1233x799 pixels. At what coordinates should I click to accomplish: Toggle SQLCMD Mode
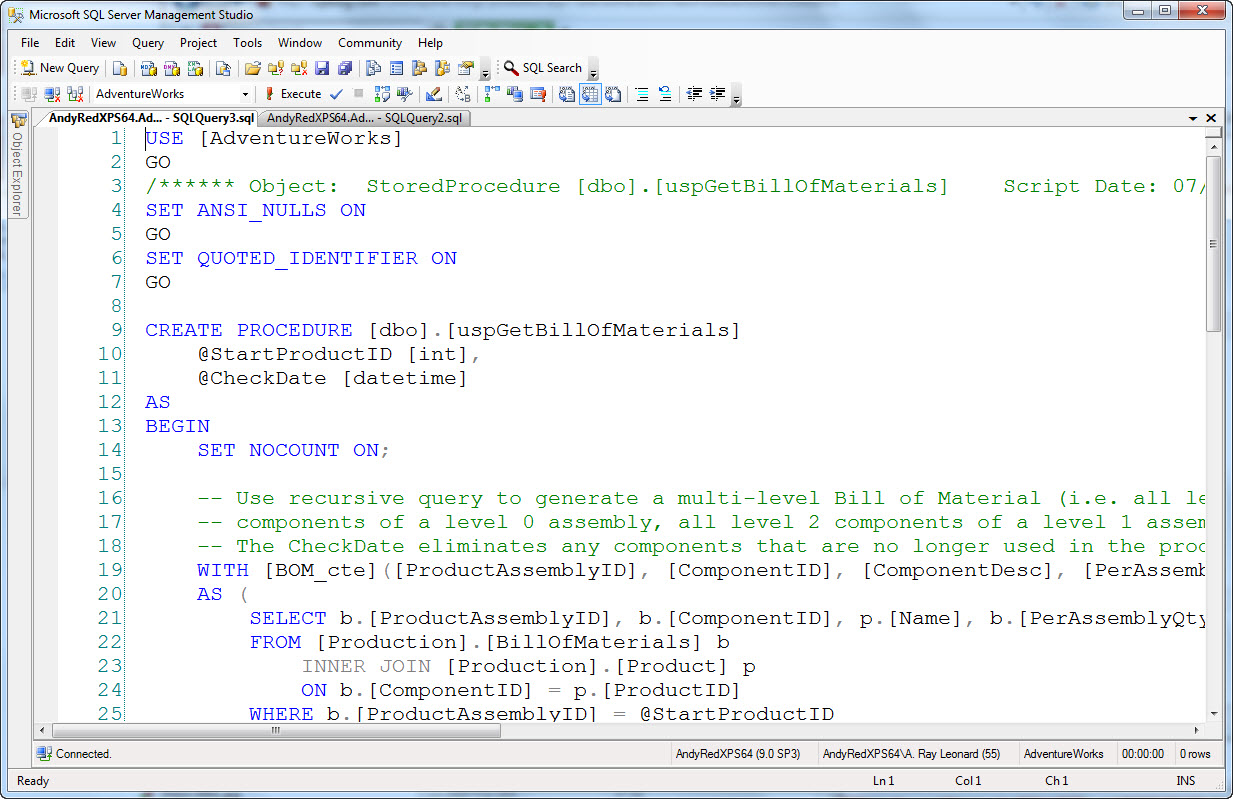(538, 94)
